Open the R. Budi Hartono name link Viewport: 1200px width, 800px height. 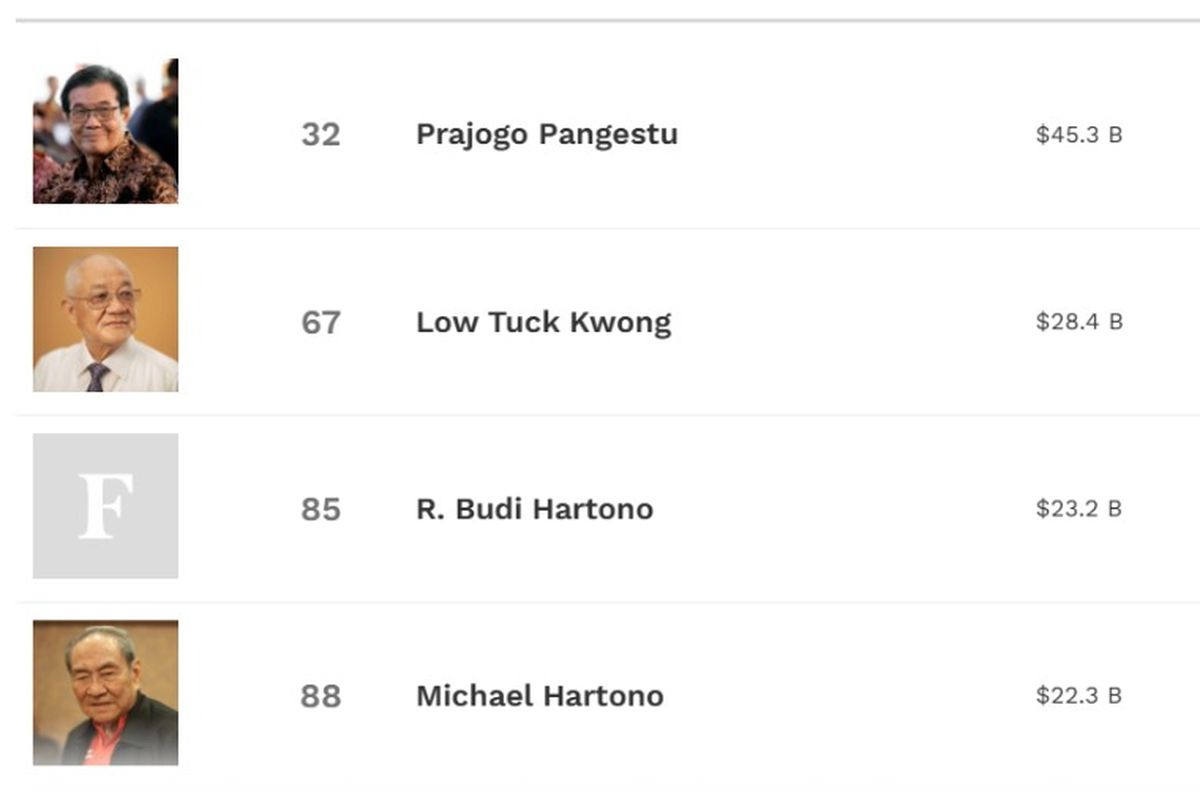pyautogui.click(x=535, y=509)
